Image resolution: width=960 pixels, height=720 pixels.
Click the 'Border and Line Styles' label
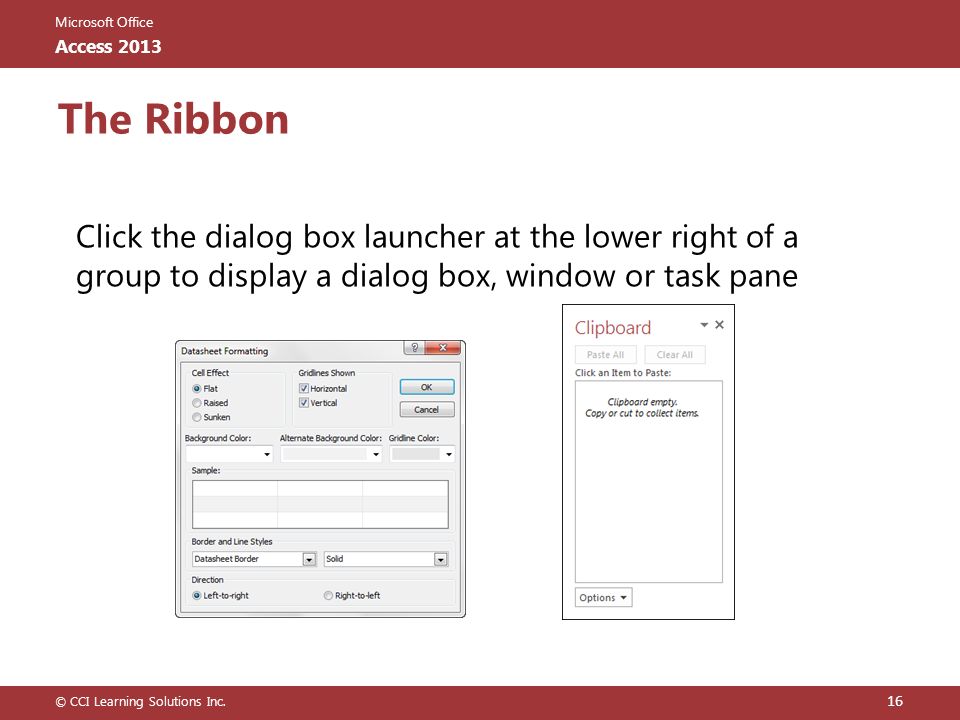point(231,541)
